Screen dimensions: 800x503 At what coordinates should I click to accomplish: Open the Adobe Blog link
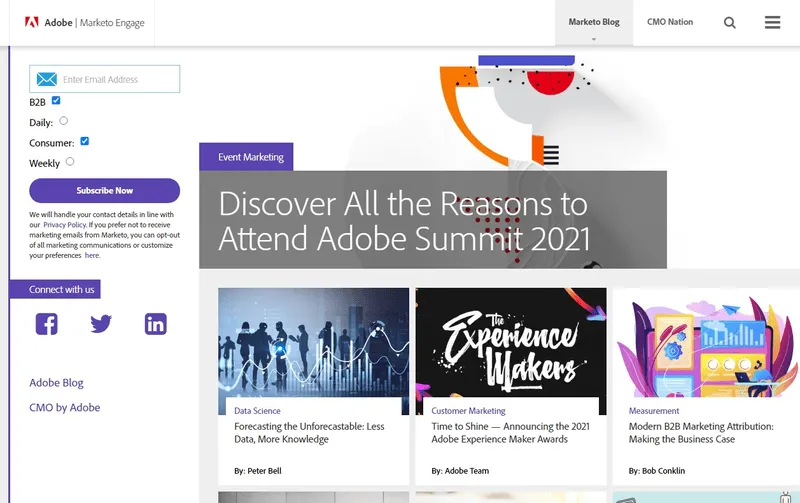click(x=56, y=383)
